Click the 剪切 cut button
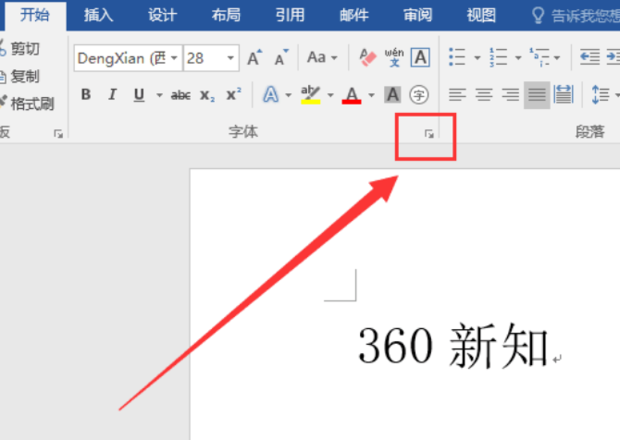 [20, 49]
